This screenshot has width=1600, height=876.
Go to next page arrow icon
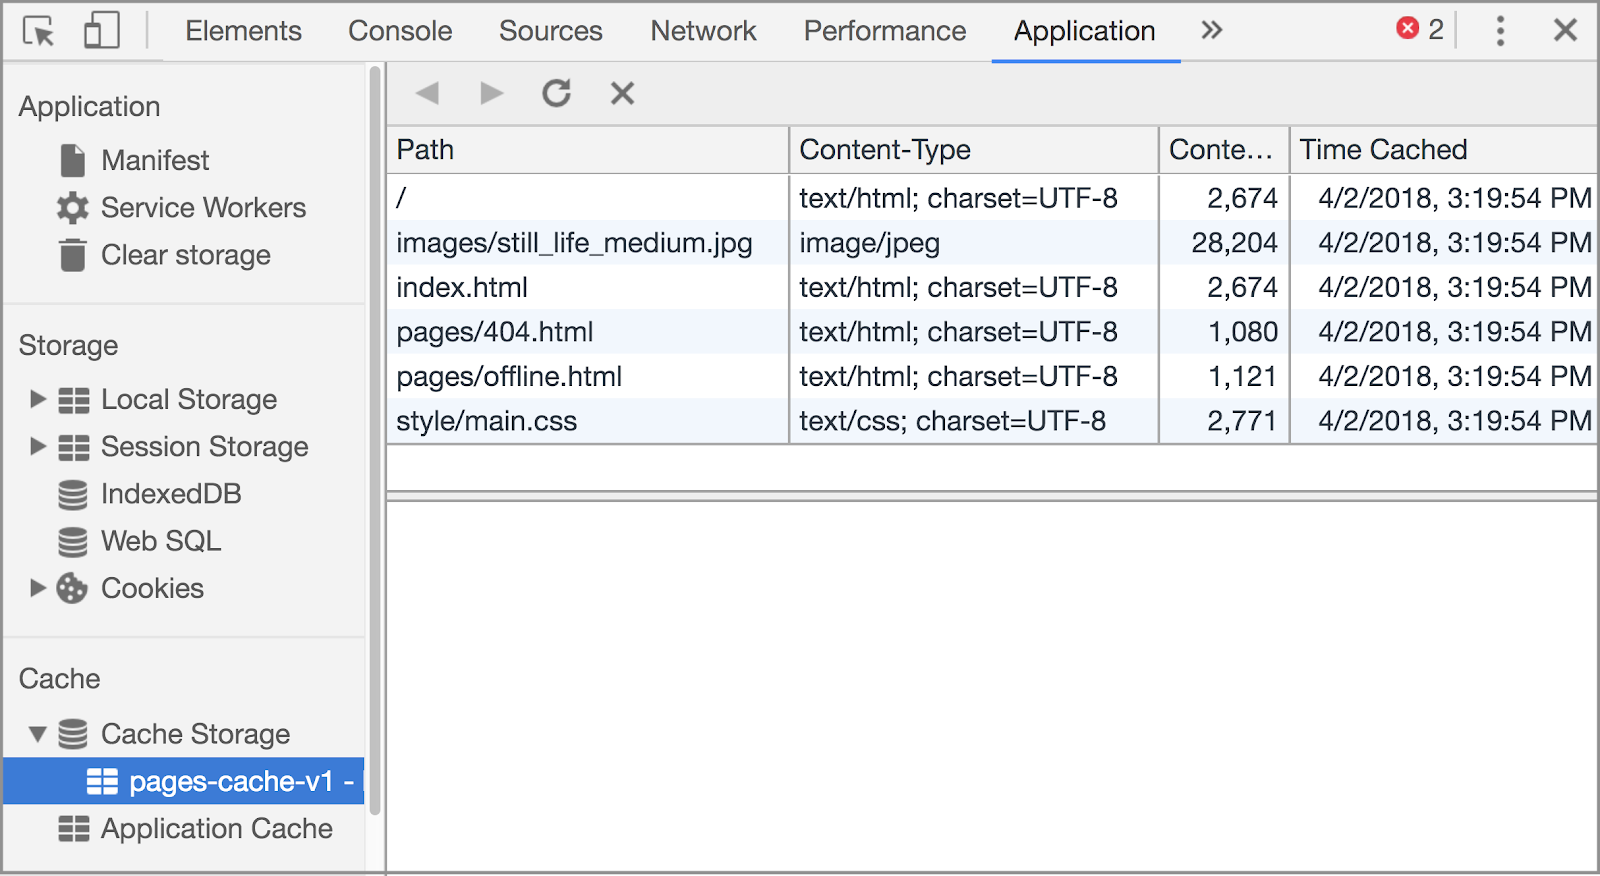point(491,93)
